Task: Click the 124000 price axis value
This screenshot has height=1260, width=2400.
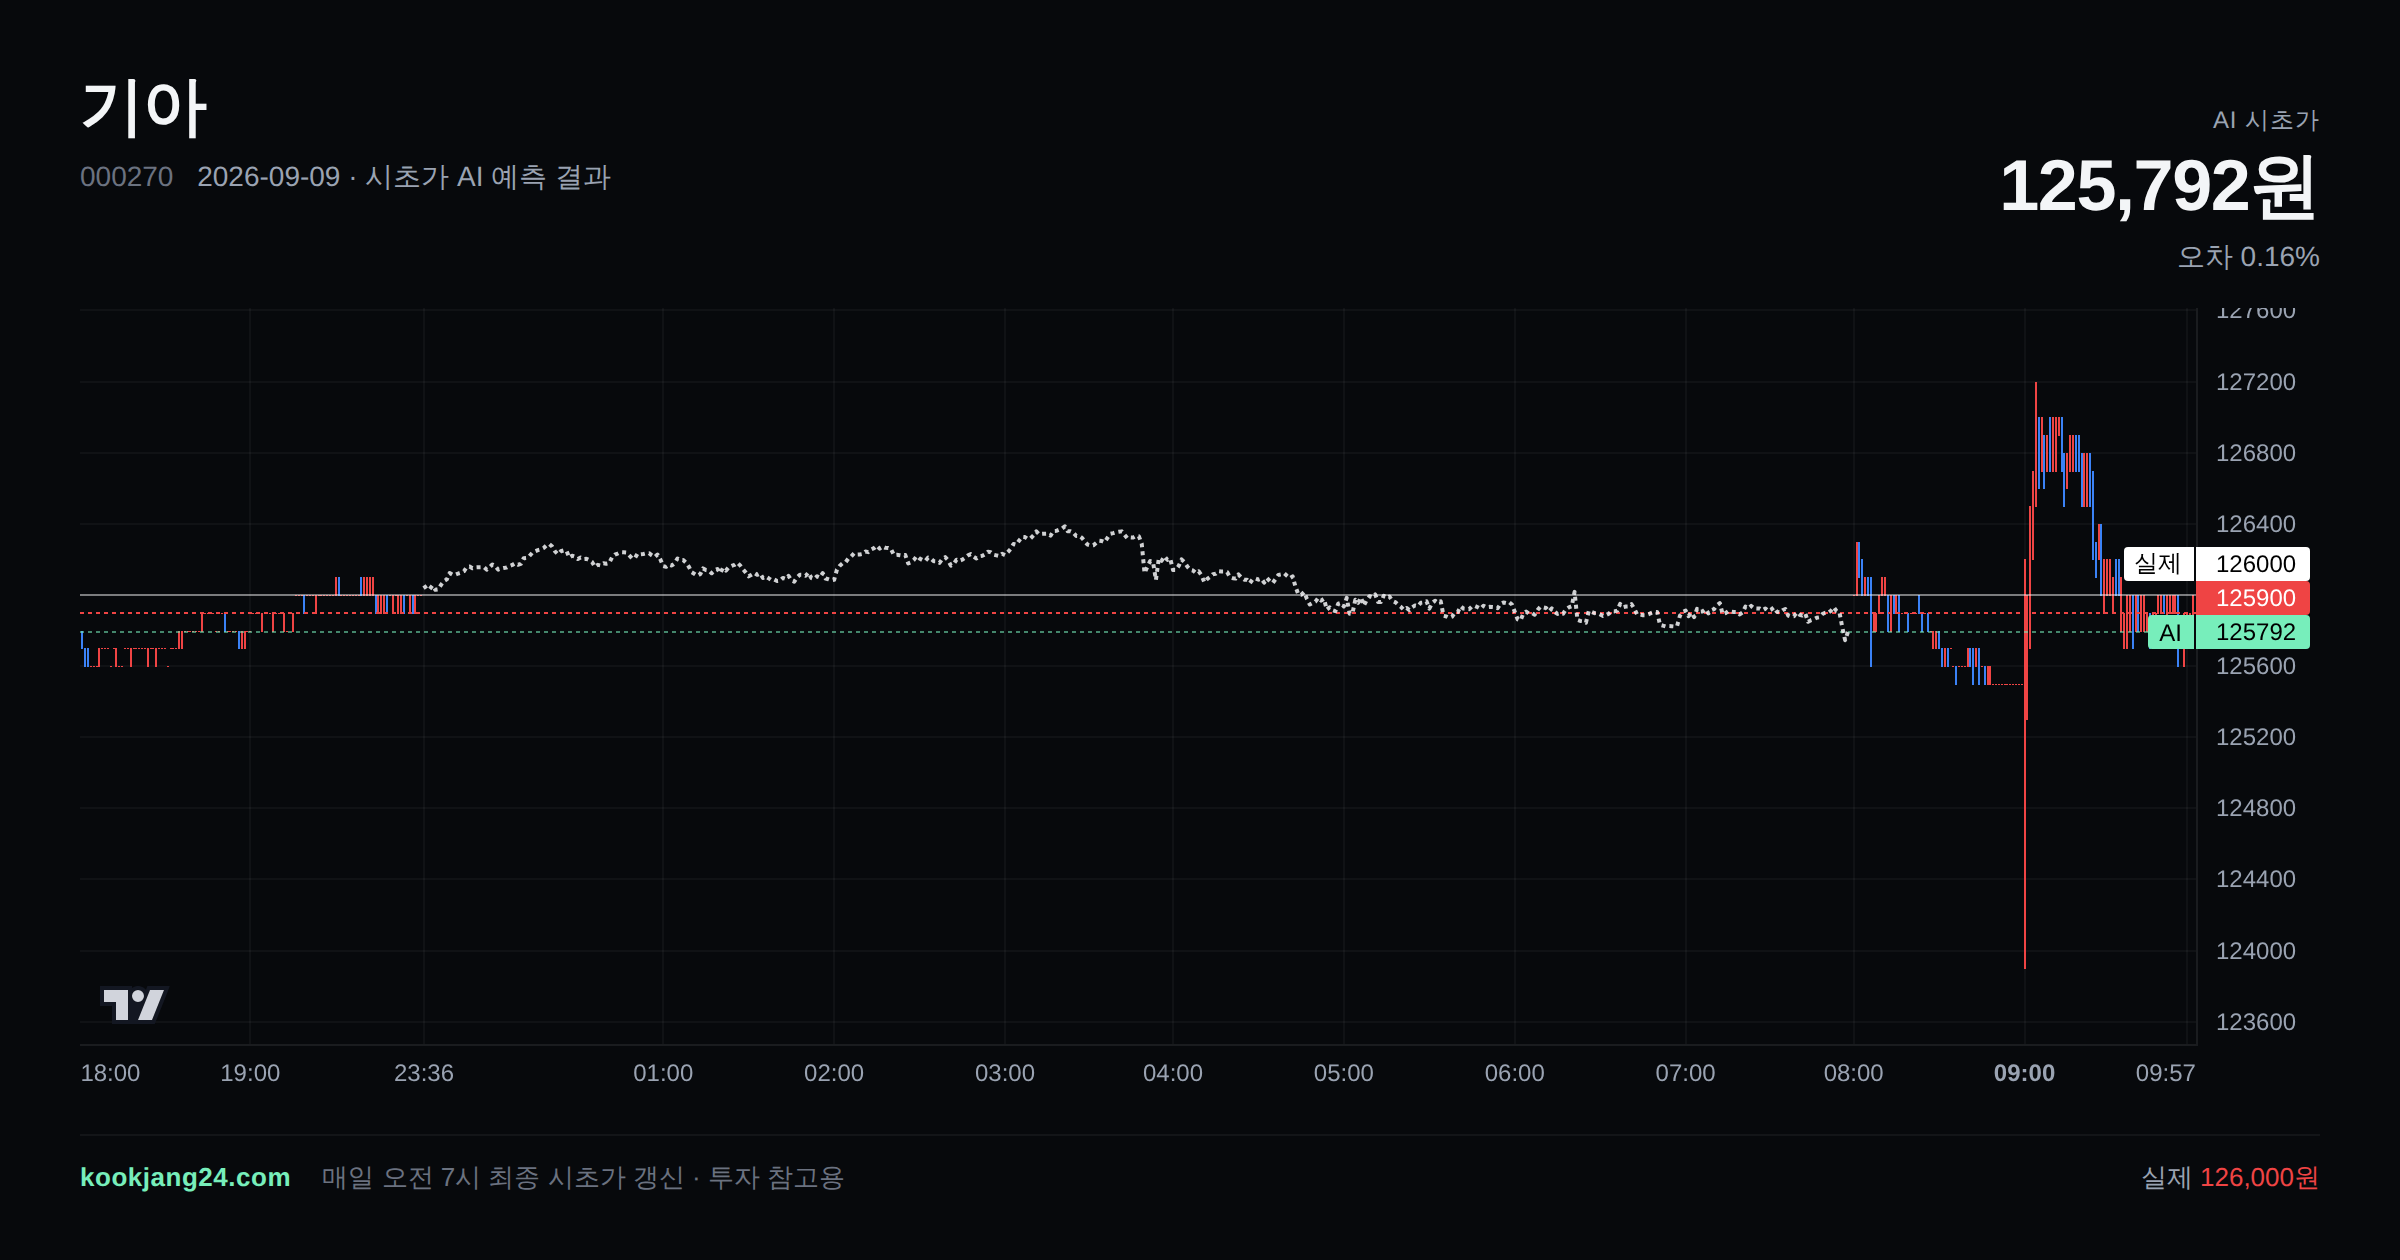Action: (2256, 951)
